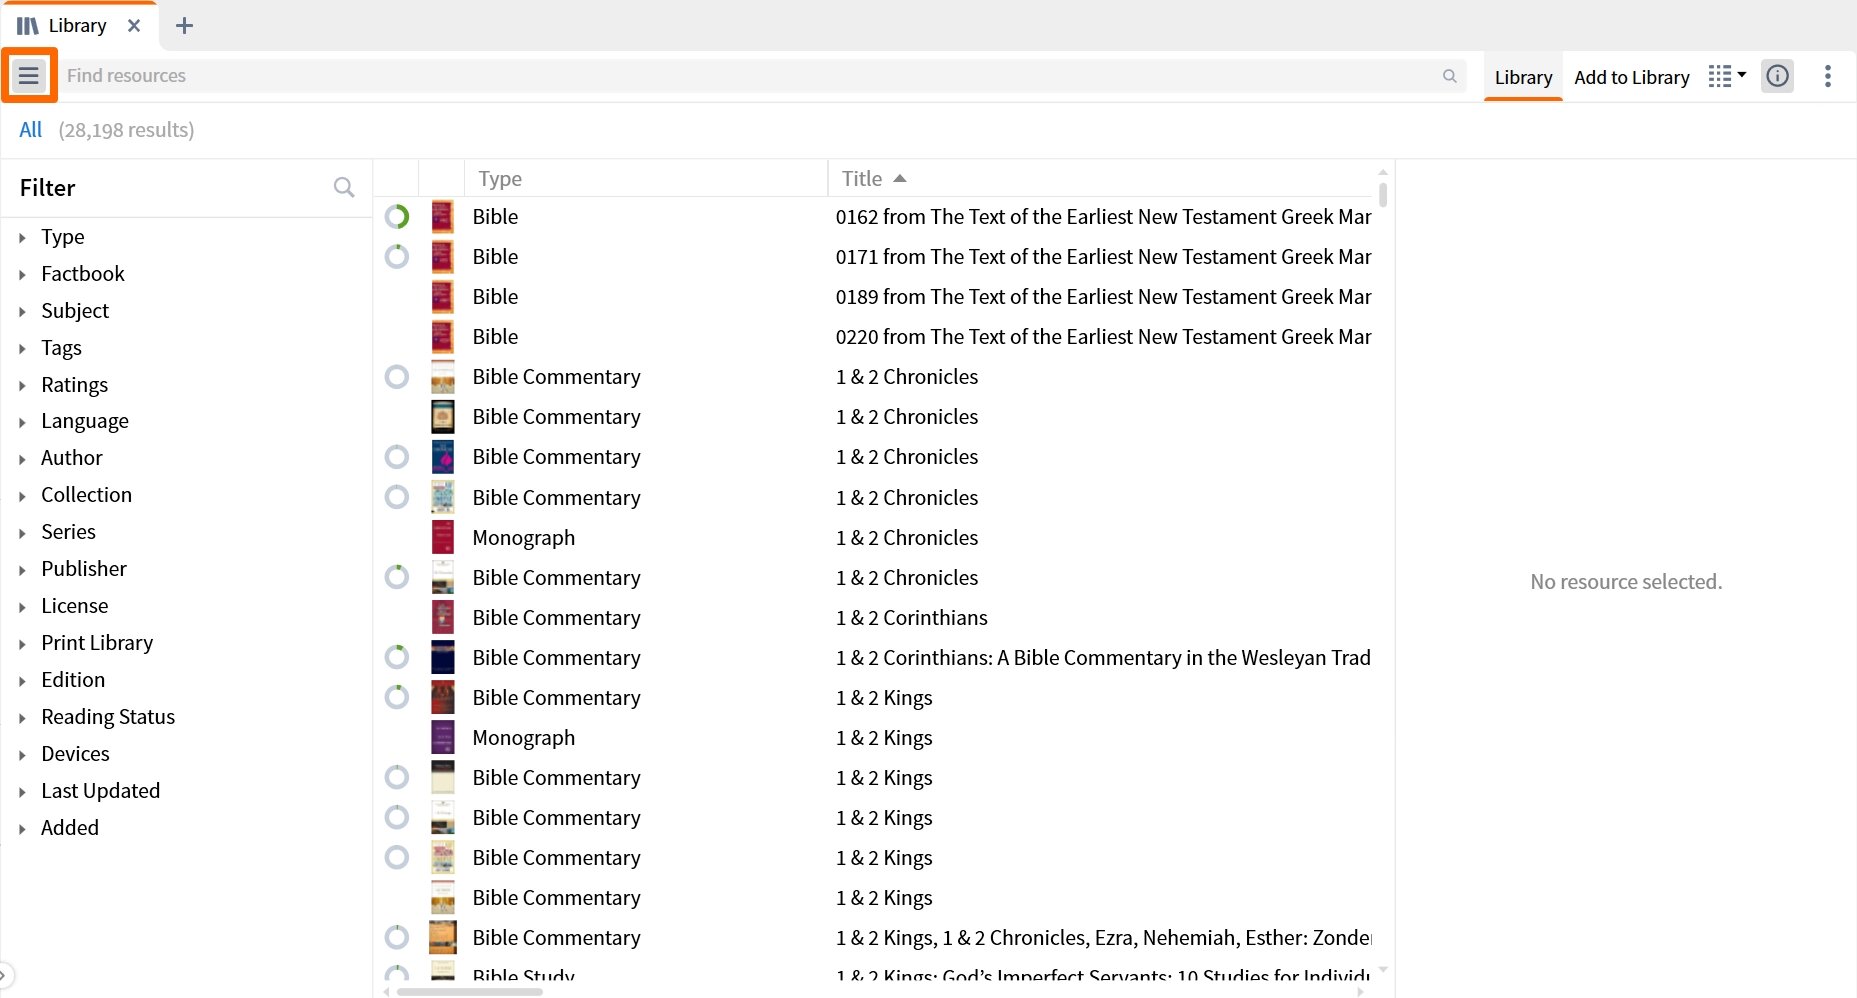Click the progress circle for 0171 Bible
The width and height of the screenshot is (1857, 998).
coord(397,257)
